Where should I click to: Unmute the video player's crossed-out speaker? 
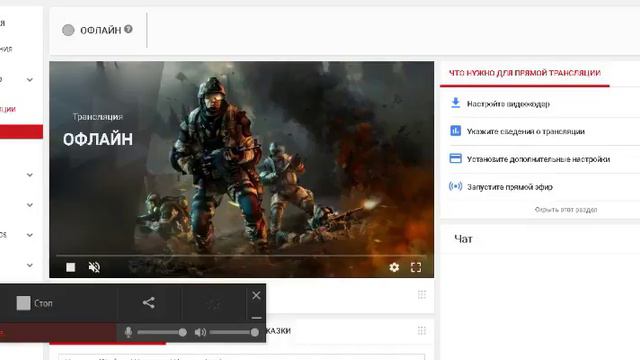click(x=94, y=267)
